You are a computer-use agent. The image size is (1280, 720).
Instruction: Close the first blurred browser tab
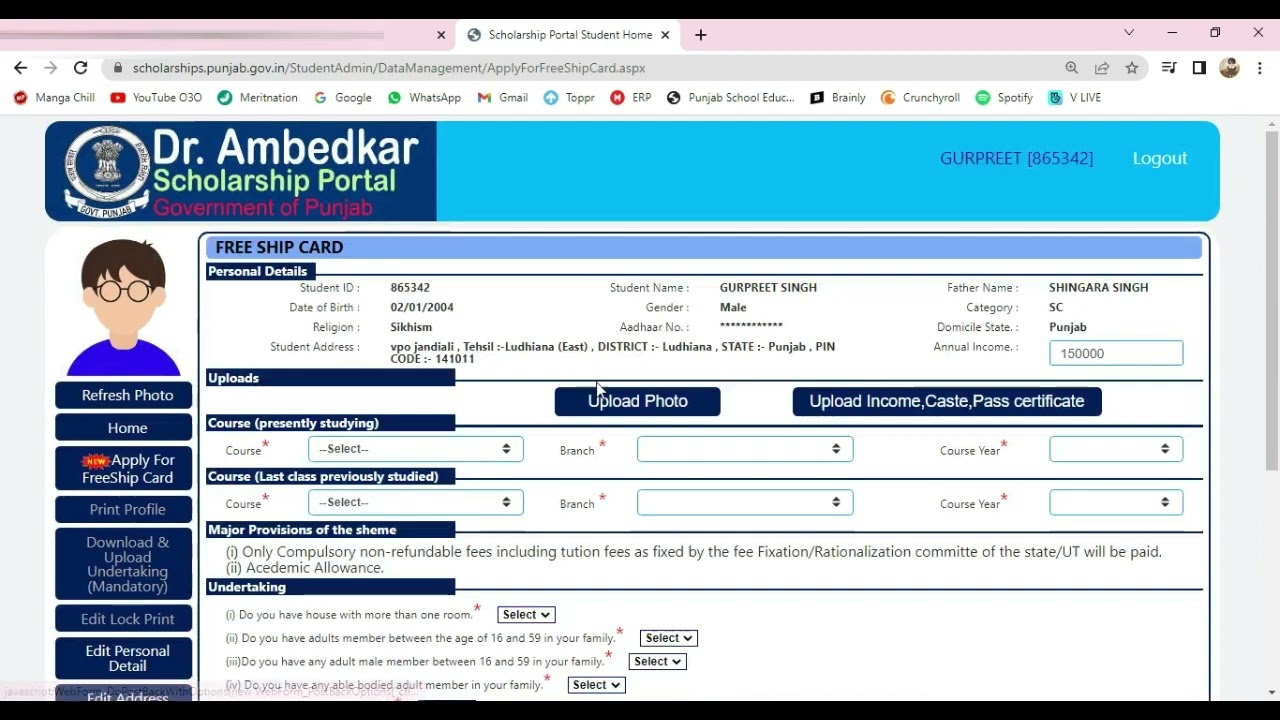coord(441,34)
